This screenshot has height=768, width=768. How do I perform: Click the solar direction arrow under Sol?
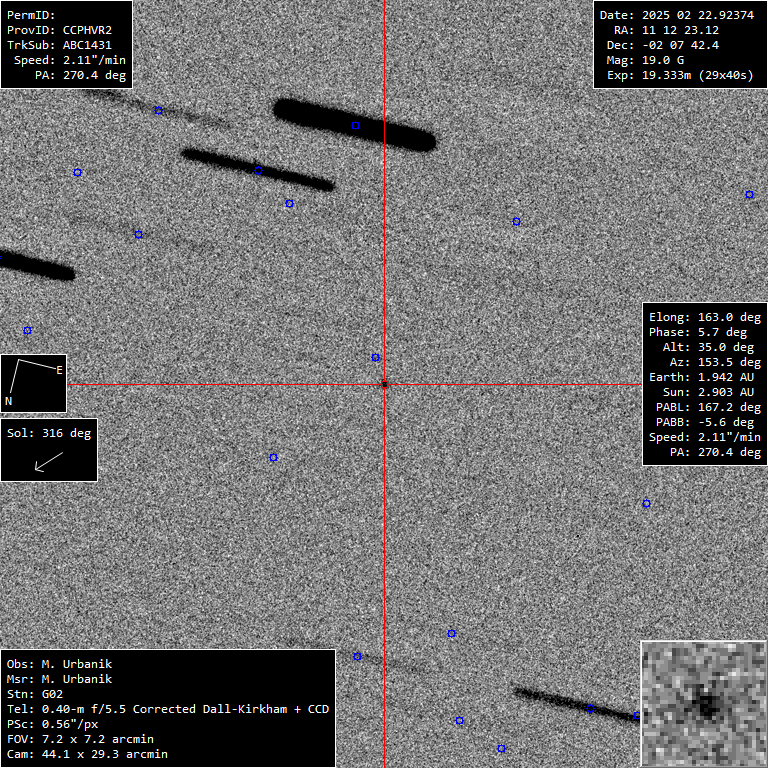[49, 461]
